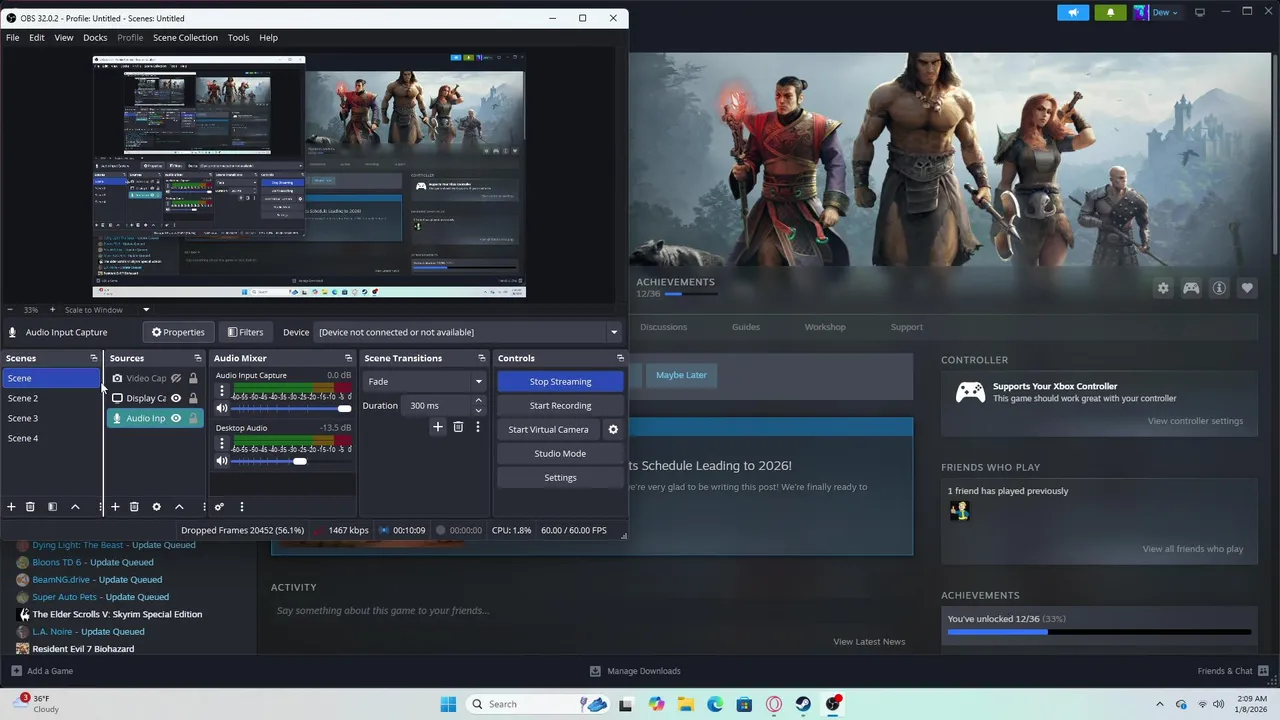The height and width of the screenshot is (720, 1280).
Task: Open preview scale dropdown arrow
Action: 145,310
